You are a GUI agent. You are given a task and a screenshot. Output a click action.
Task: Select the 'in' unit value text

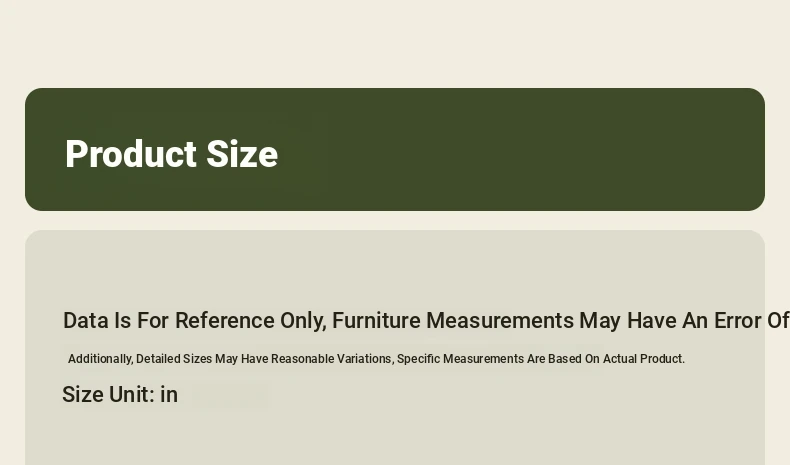pos(169,394)
